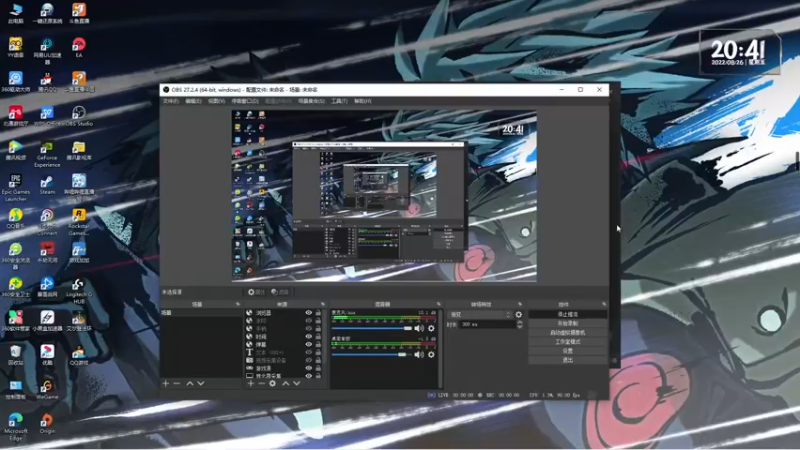
Task: Open the 渐变 transition dropdown
Action: click(480, 315)
